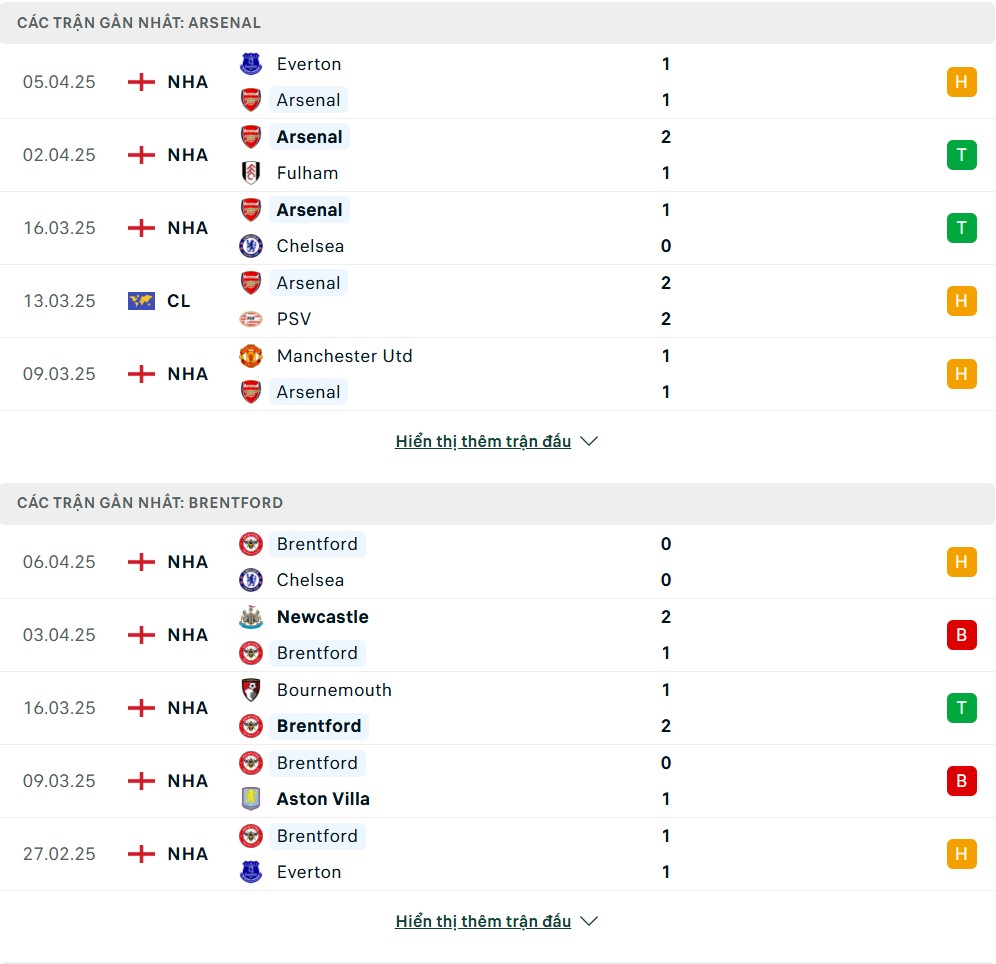
Task: Click the Fulham club crest
Action: coord(251,173)
